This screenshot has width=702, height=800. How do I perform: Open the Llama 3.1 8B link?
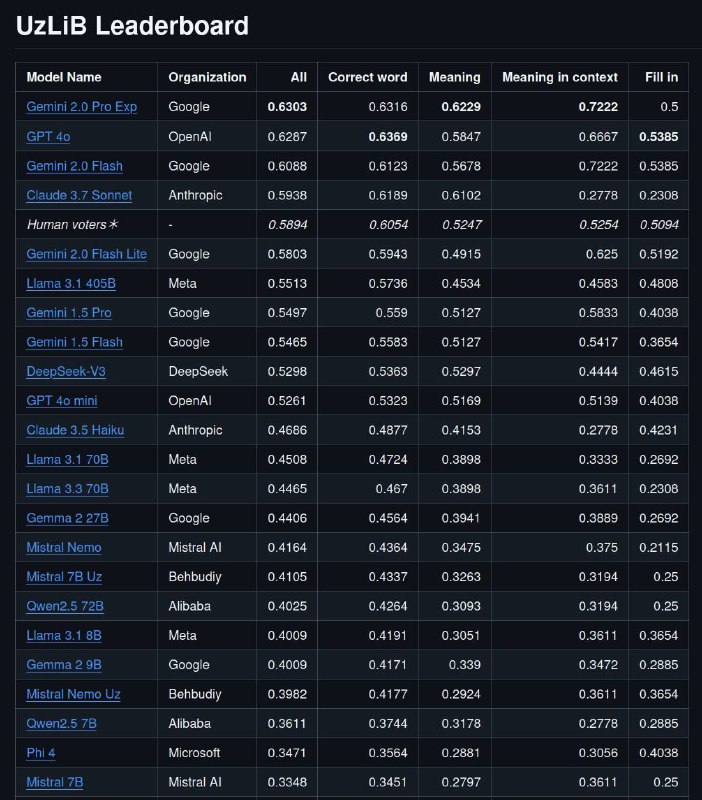[64, 635]
